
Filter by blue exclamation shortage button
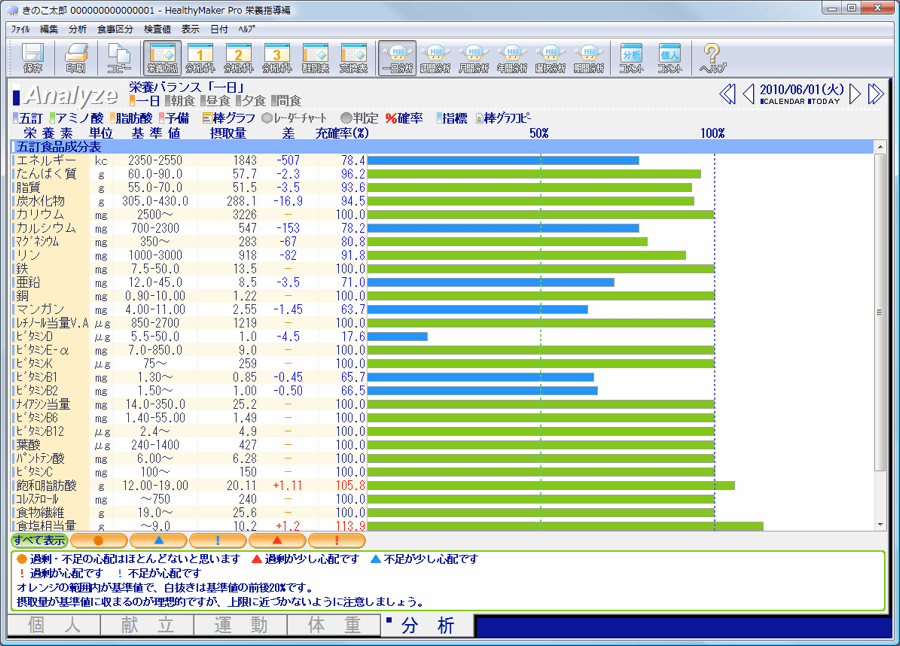pos(218,540)
